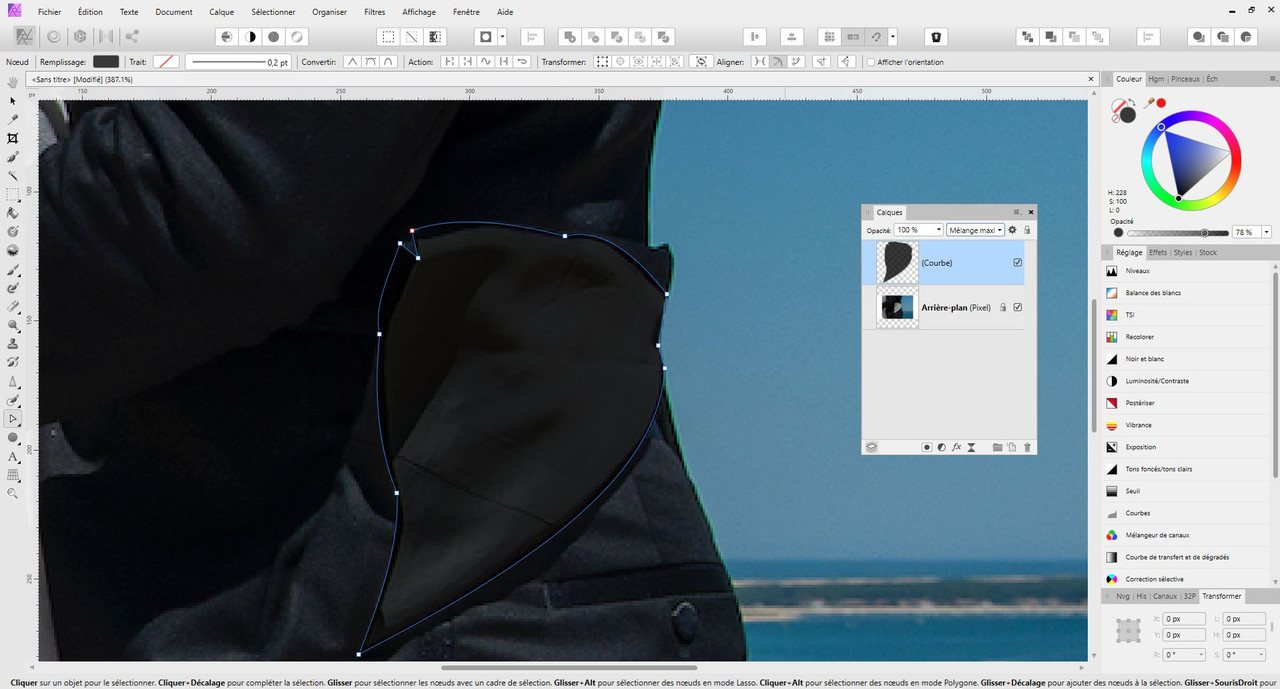Open the Calque menu
The height and width of the screenshot is (689, 1280).
[x=221, y=12]
